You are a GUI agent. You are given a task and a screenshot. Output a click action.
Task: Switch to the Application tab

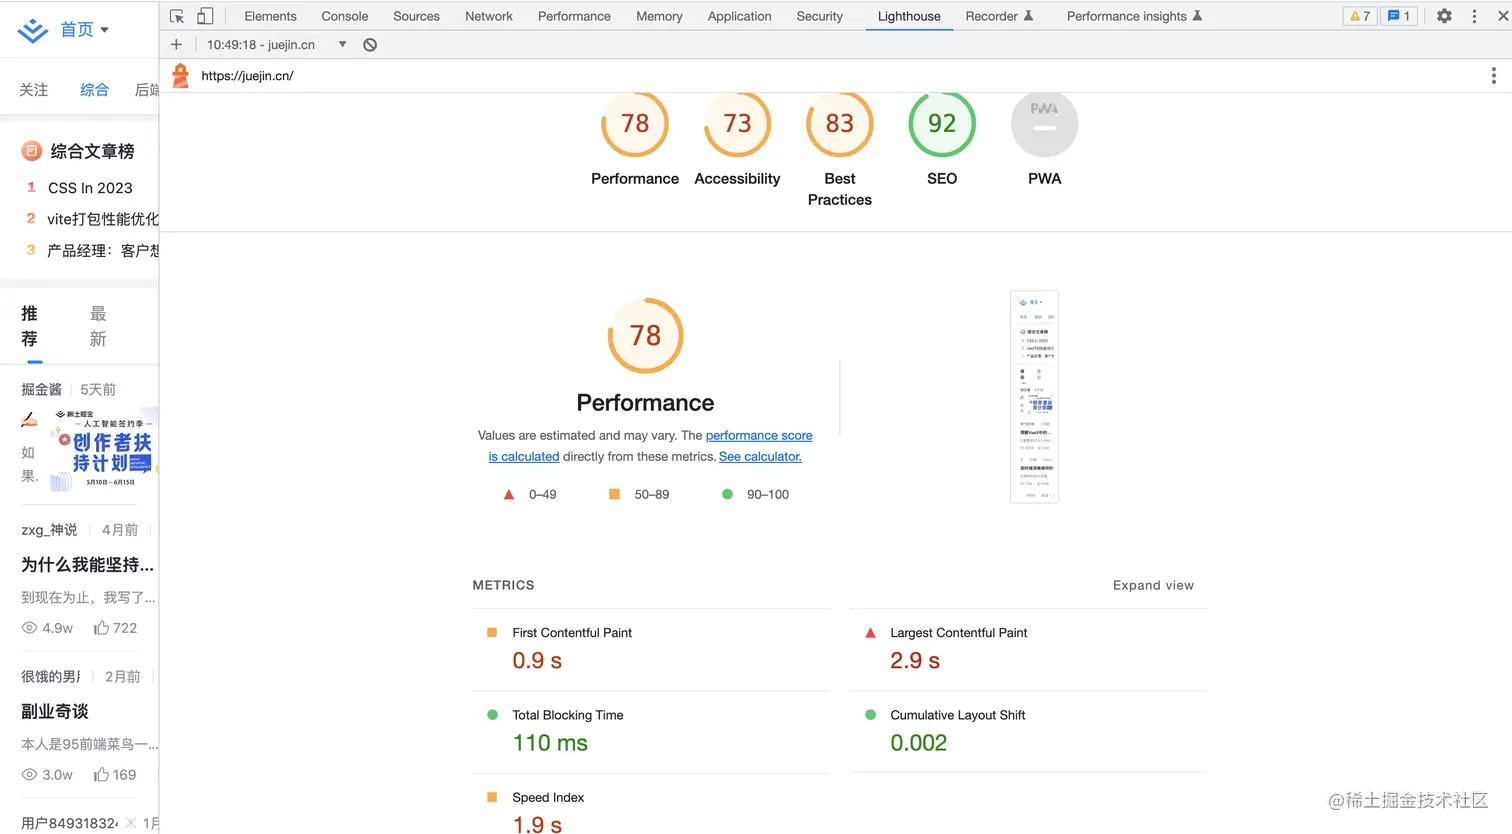tap(739, 16)
